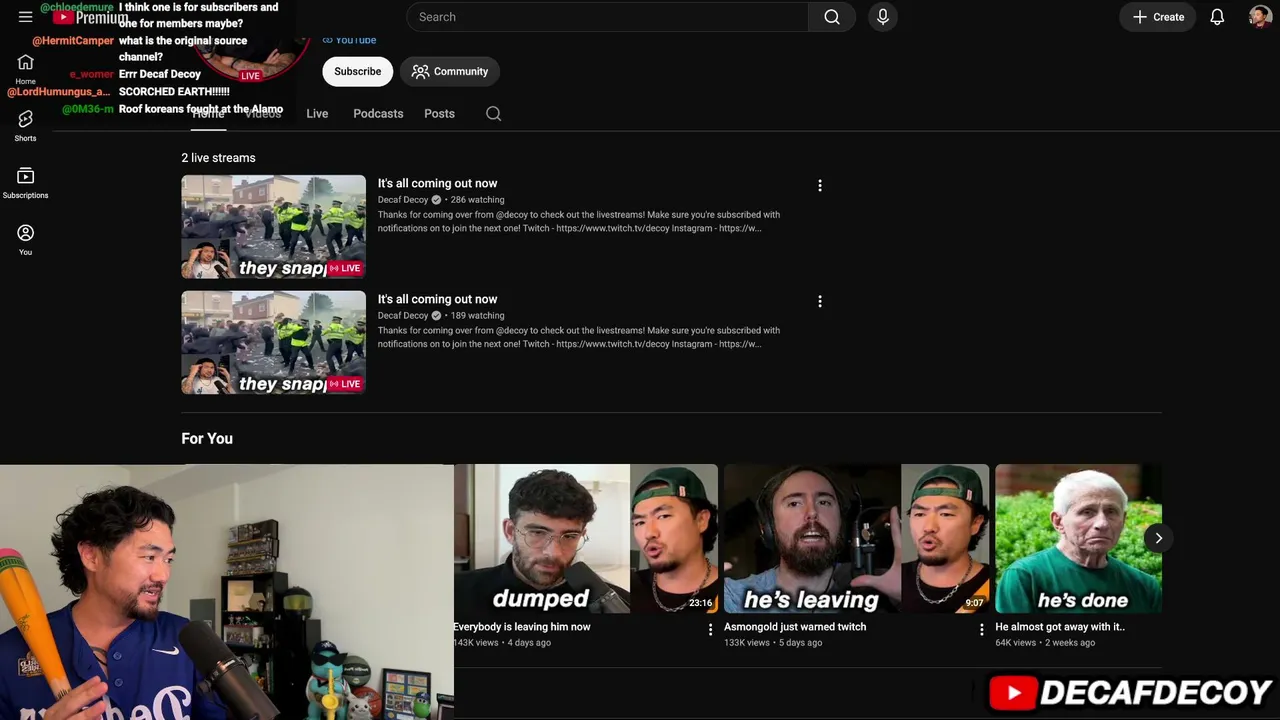The image size is (1280, 720).
Task: Open options for "Everybody is leaving him now"
Action: coord(711,630)
